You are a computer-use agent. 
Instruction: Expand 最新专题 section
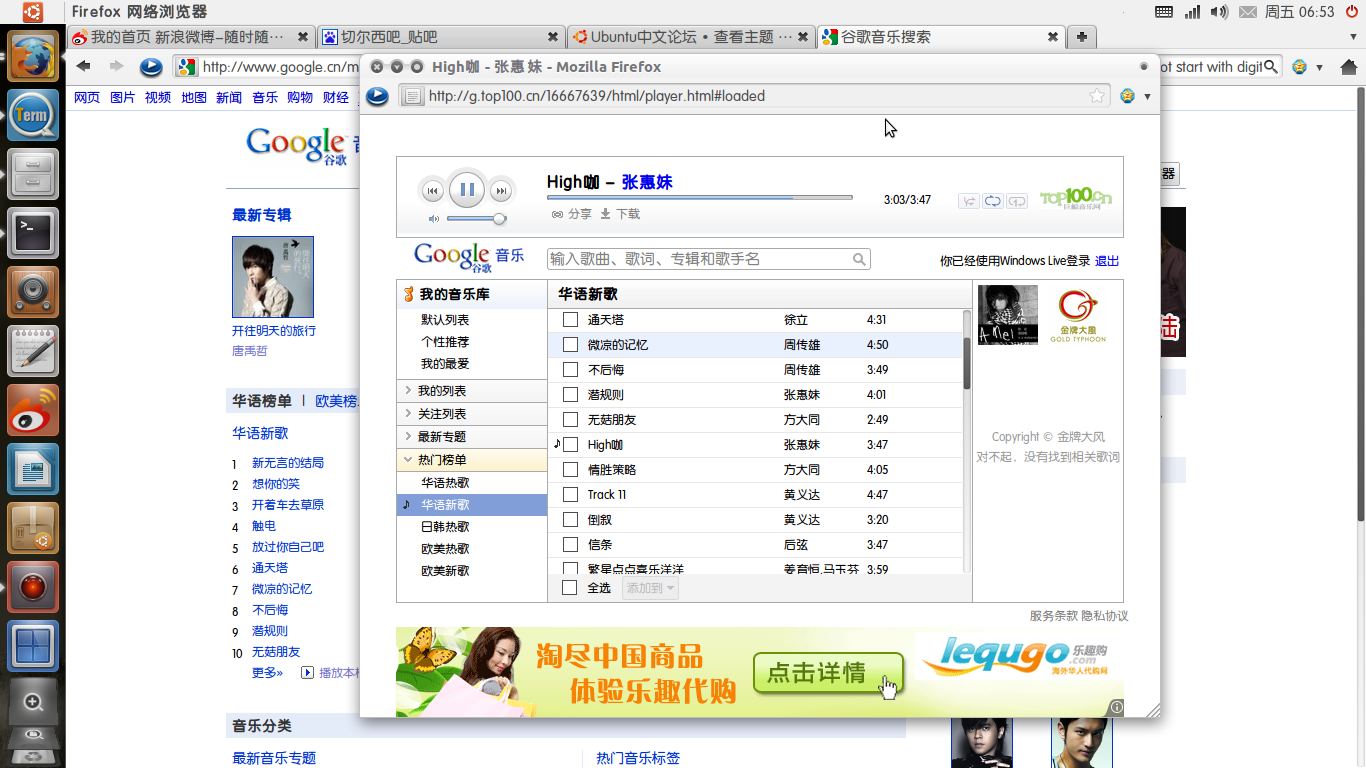(x=472, y=437)
